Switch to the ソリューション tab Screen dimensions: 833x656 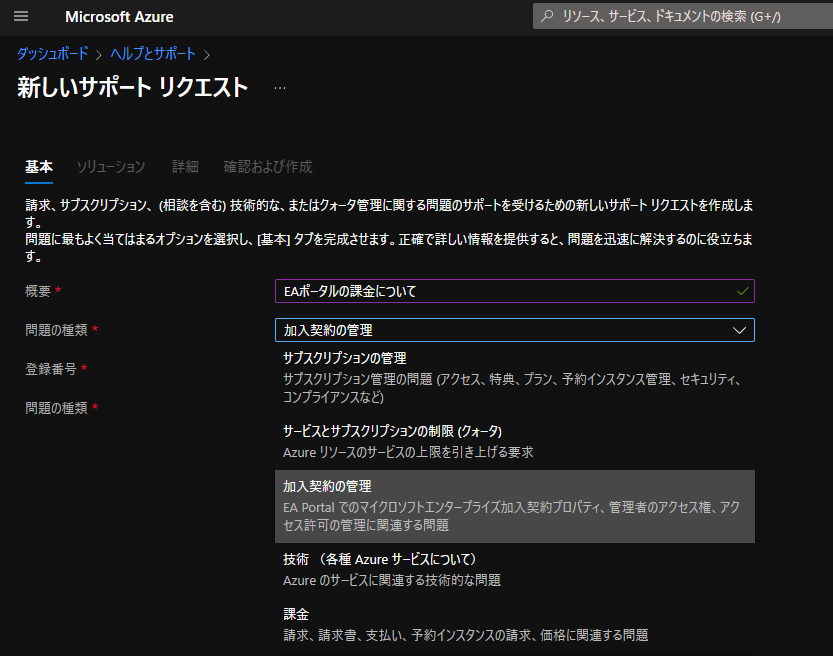tap(110, 167)
